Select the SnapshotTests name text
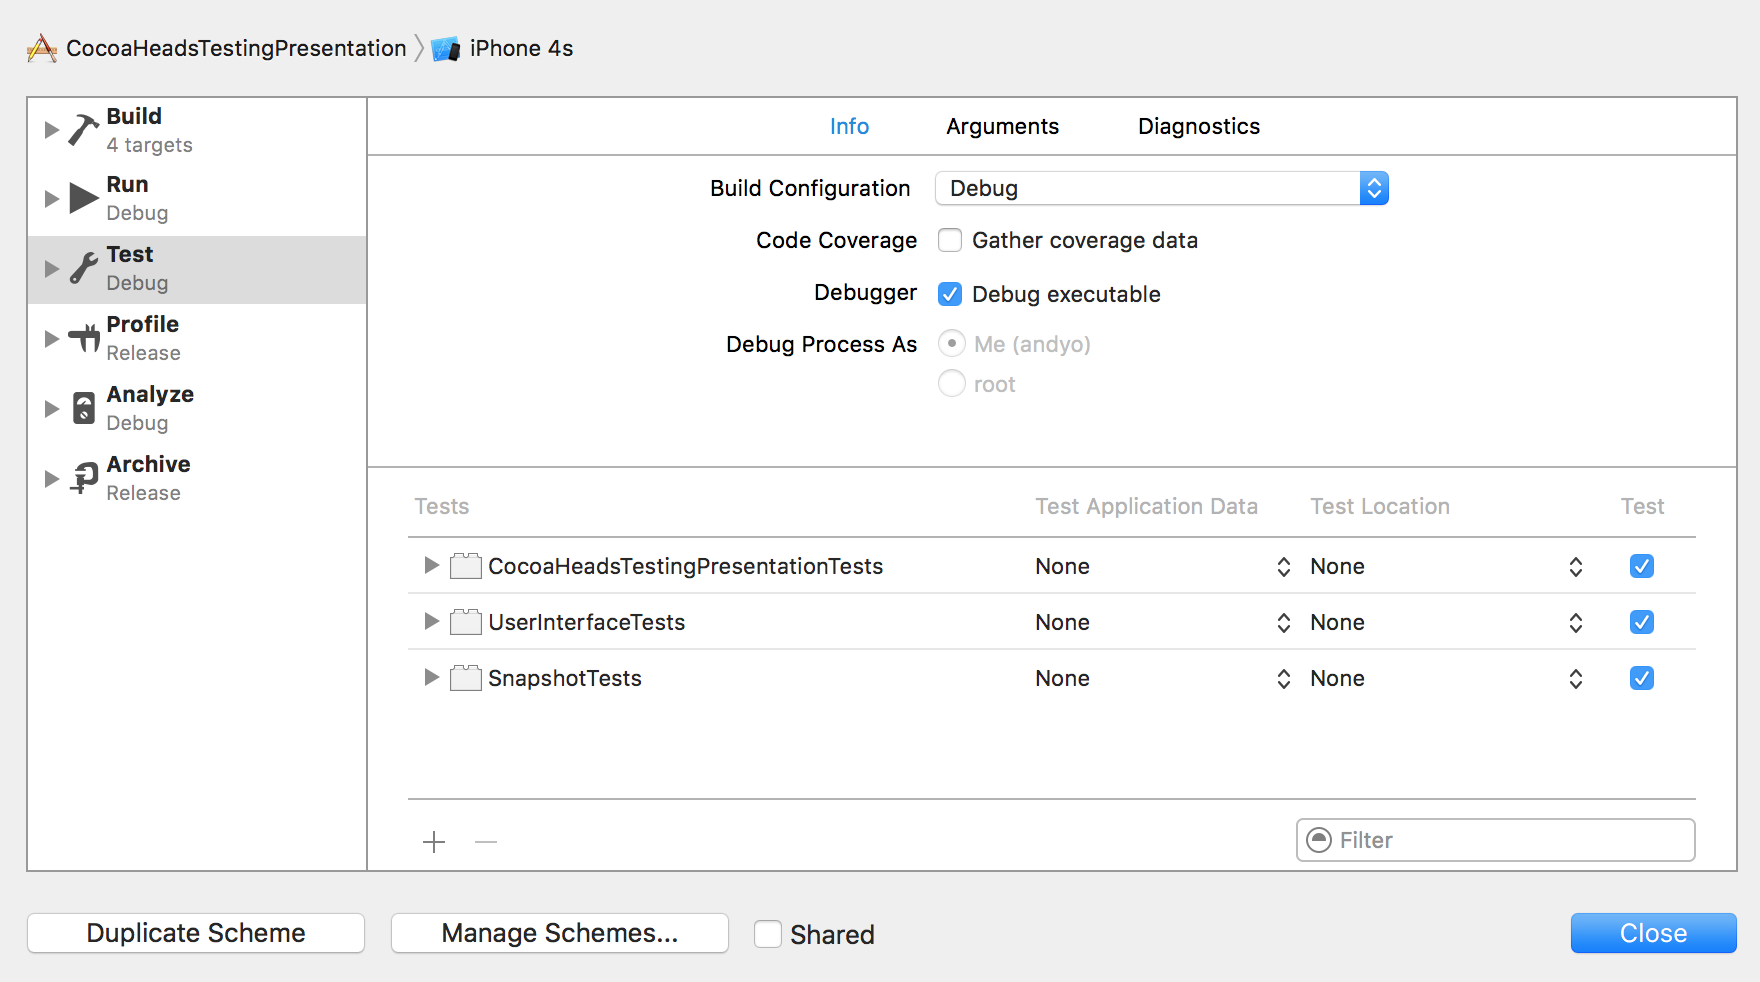 tap(565, 678)
